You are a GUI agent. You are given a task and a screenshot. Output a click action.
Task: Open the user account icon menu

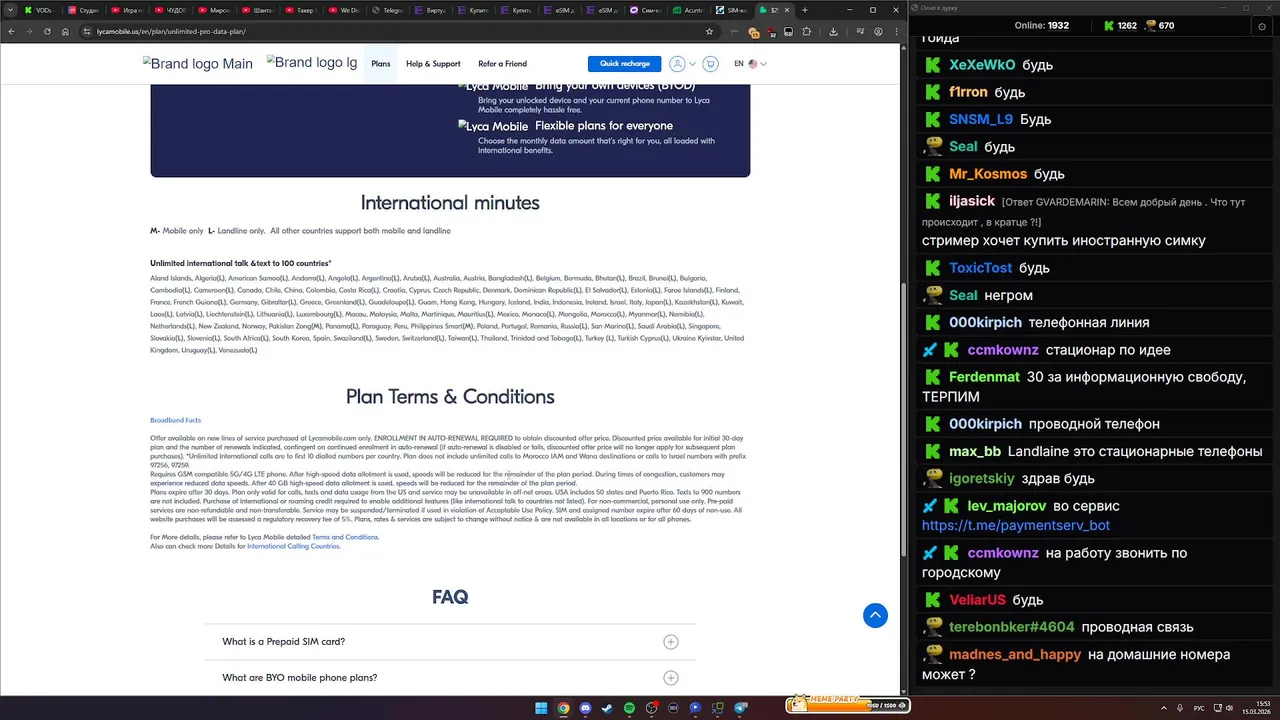677,63
